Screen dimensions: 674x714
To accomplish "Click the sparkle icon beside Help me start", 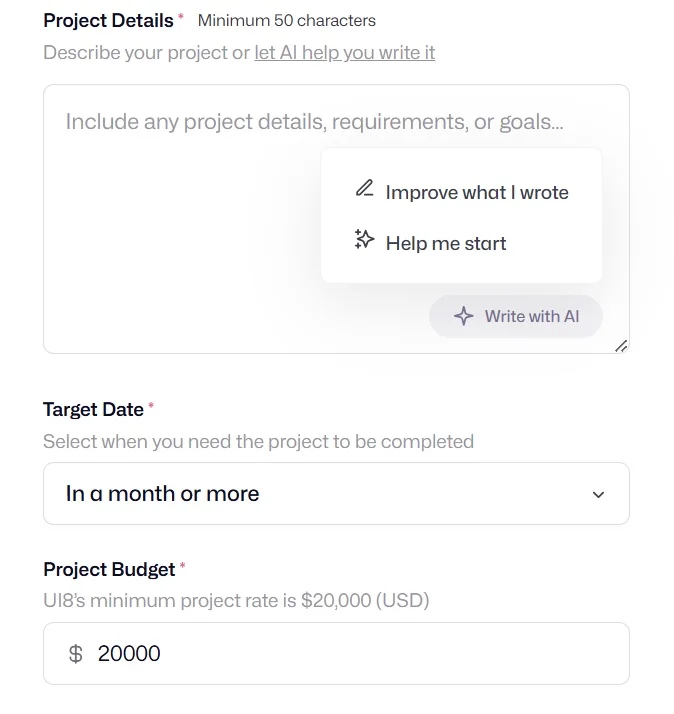I will 365,240.
